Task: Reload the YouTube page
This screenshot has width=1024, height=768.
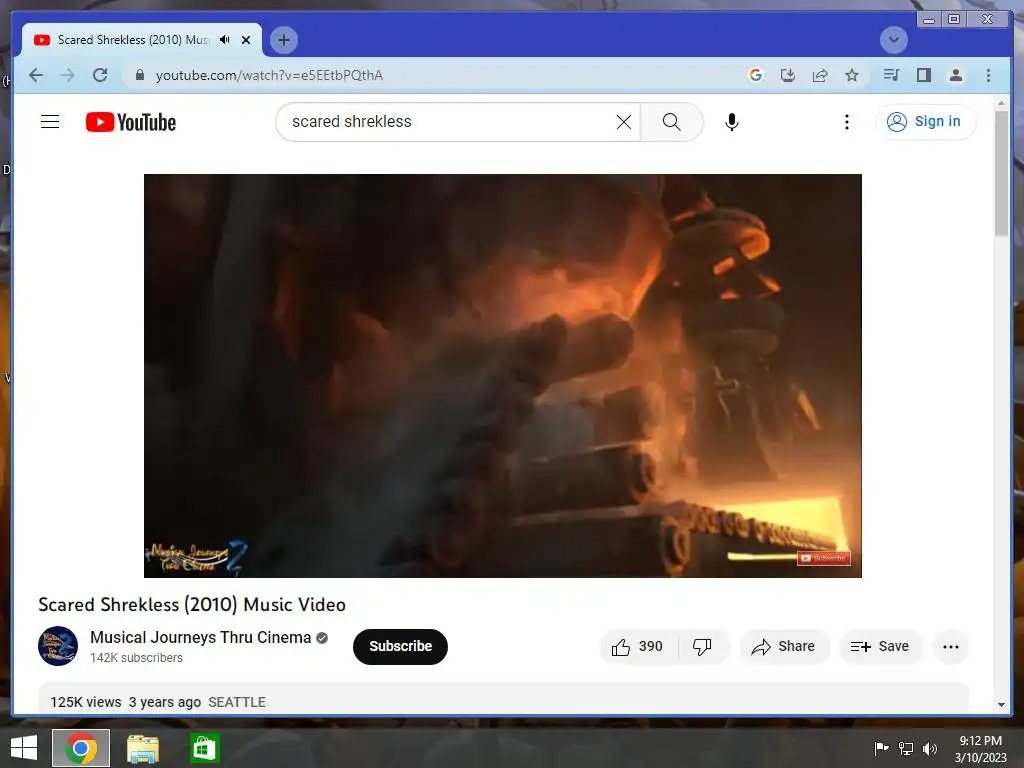Action: (100, 75)
